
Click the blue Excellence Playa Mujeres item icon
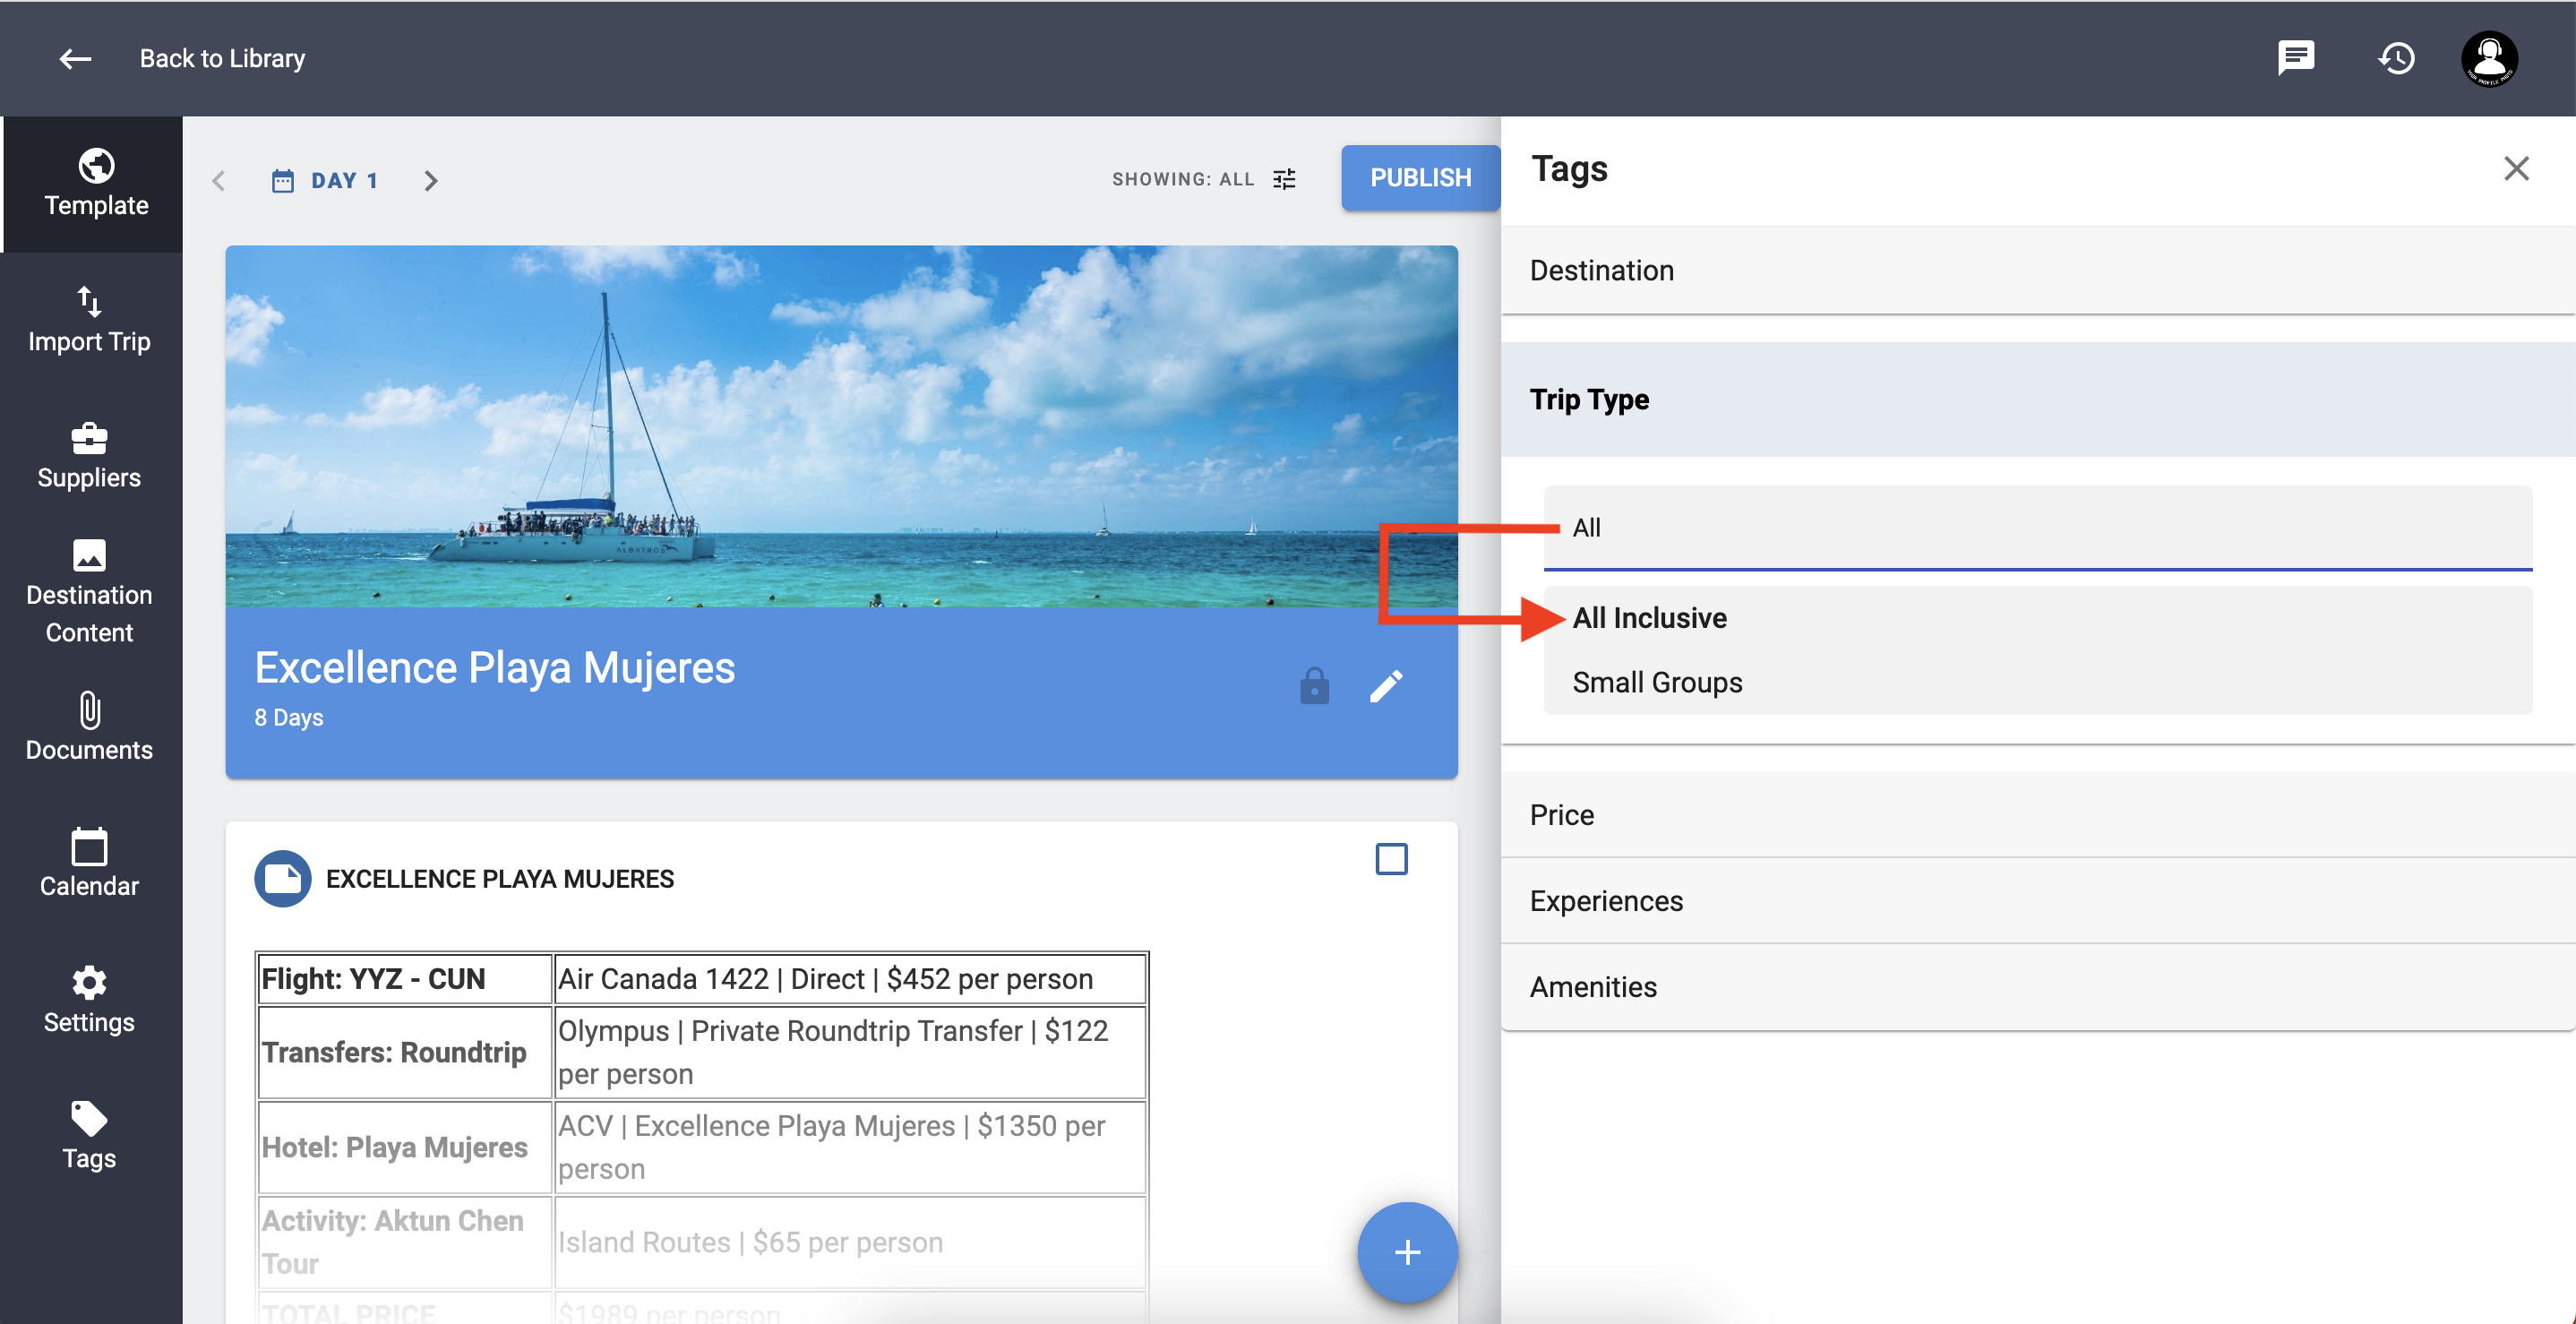(282, 878)
